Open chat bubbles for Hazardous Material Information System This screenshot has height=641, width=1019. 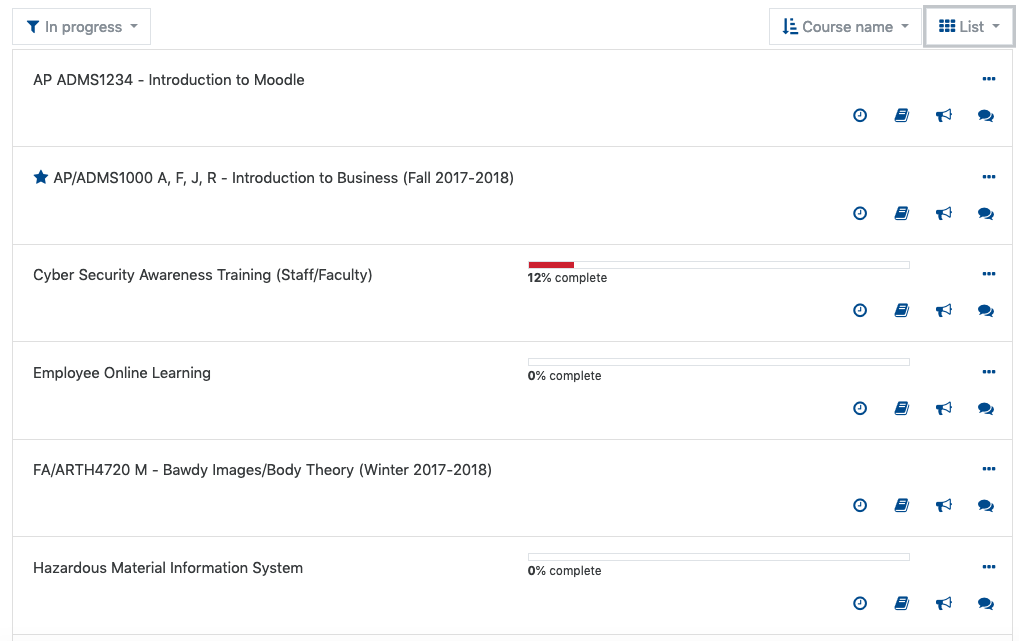[986, 603]
